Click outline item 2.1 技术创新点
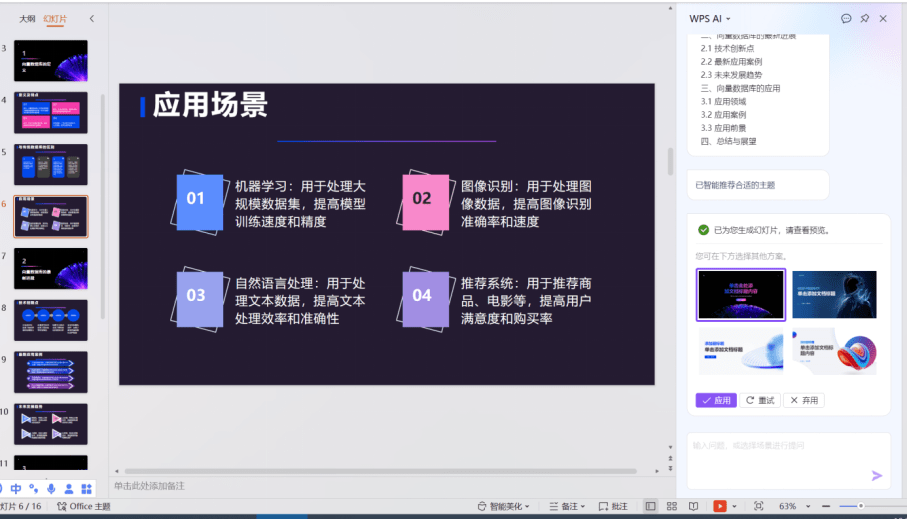The width and height of the screenshot is (908, 519). 727,49
